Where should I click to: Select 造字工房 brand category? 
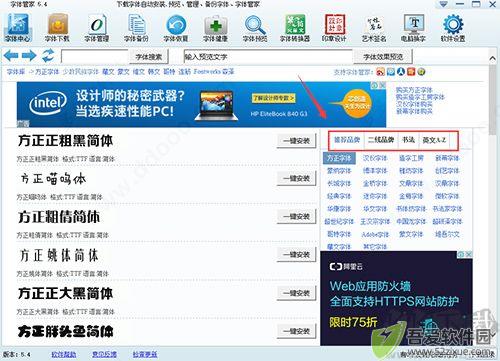411,158
